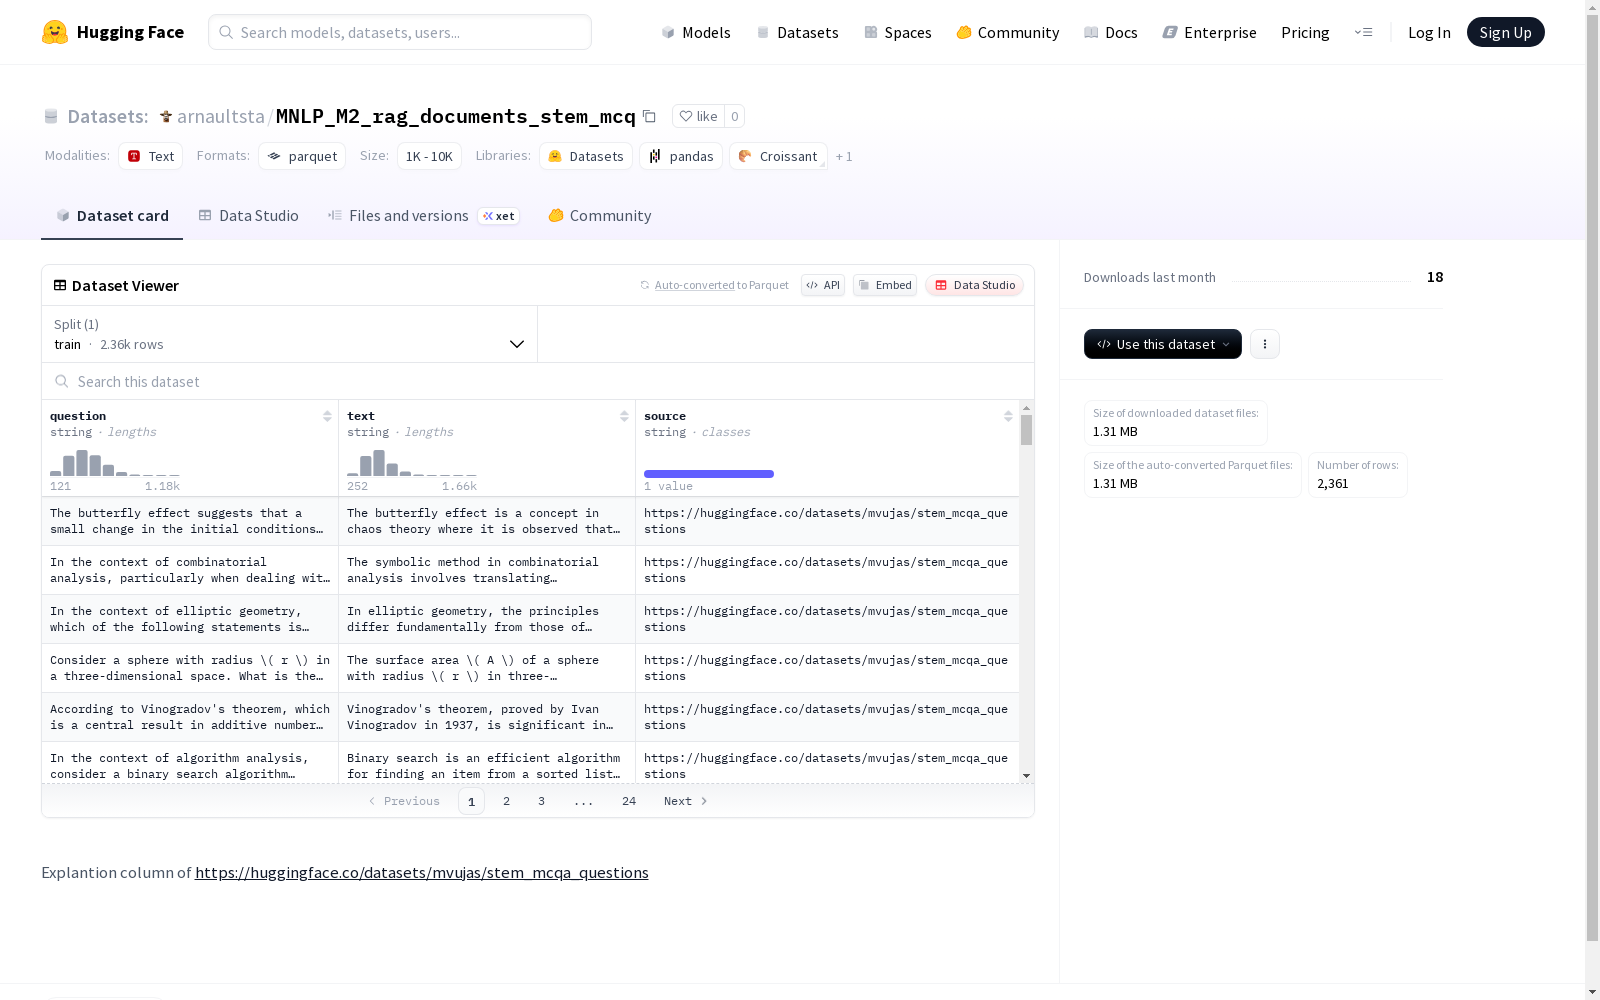Select the Datasets library tag
Image resolution: width=1600 pixels, height=1000 pixels.
[x=586, y=156]
